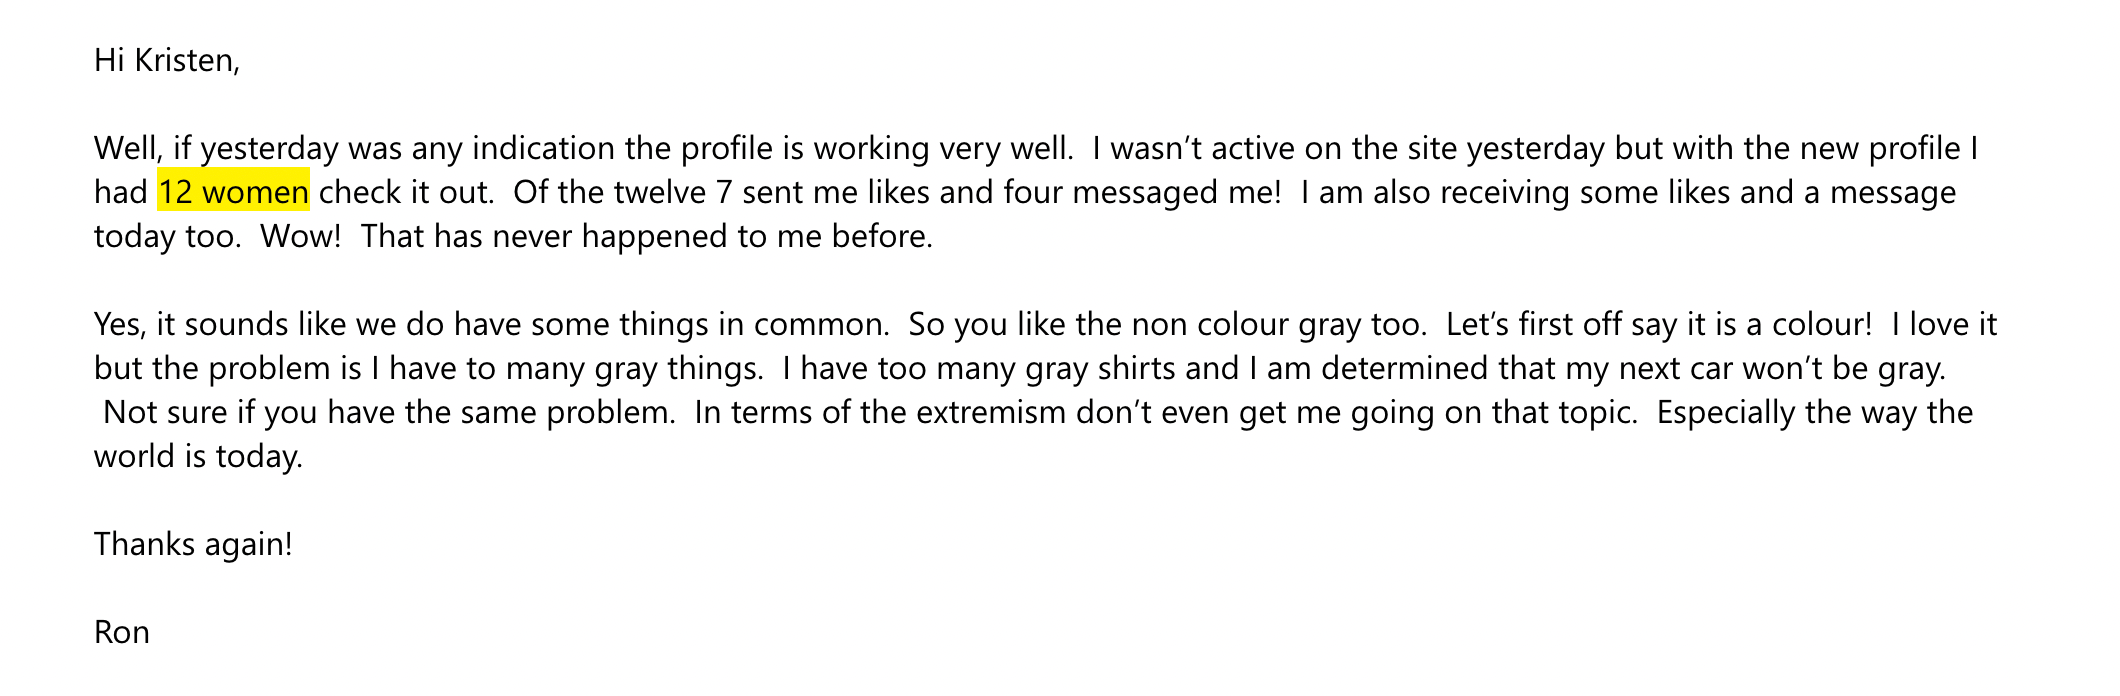Click the signature name "Ron"
Viewport: 2120px width, 696px height.
[x=122, y=632]
